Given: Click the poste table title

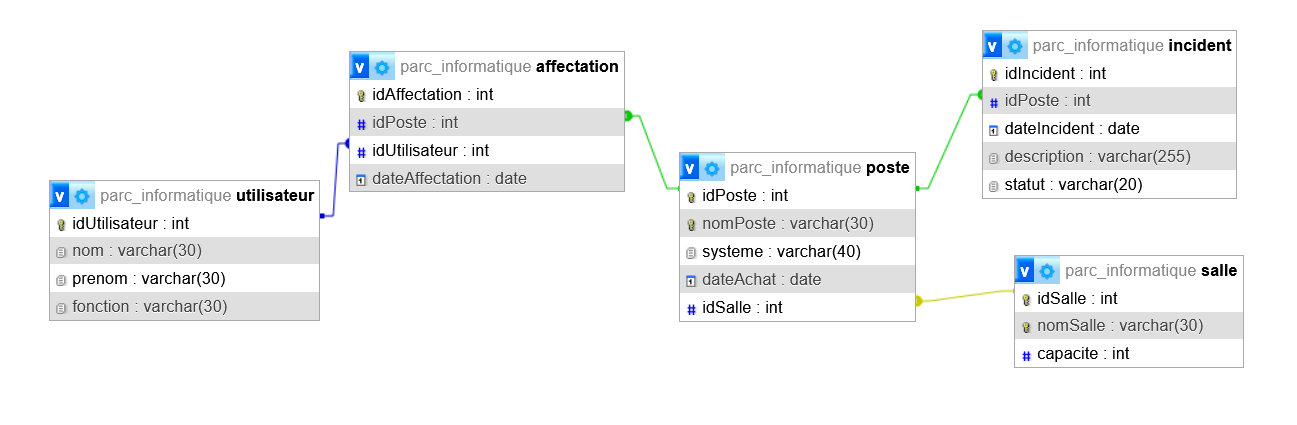Looking at the screenshot, I should [888, 168].
